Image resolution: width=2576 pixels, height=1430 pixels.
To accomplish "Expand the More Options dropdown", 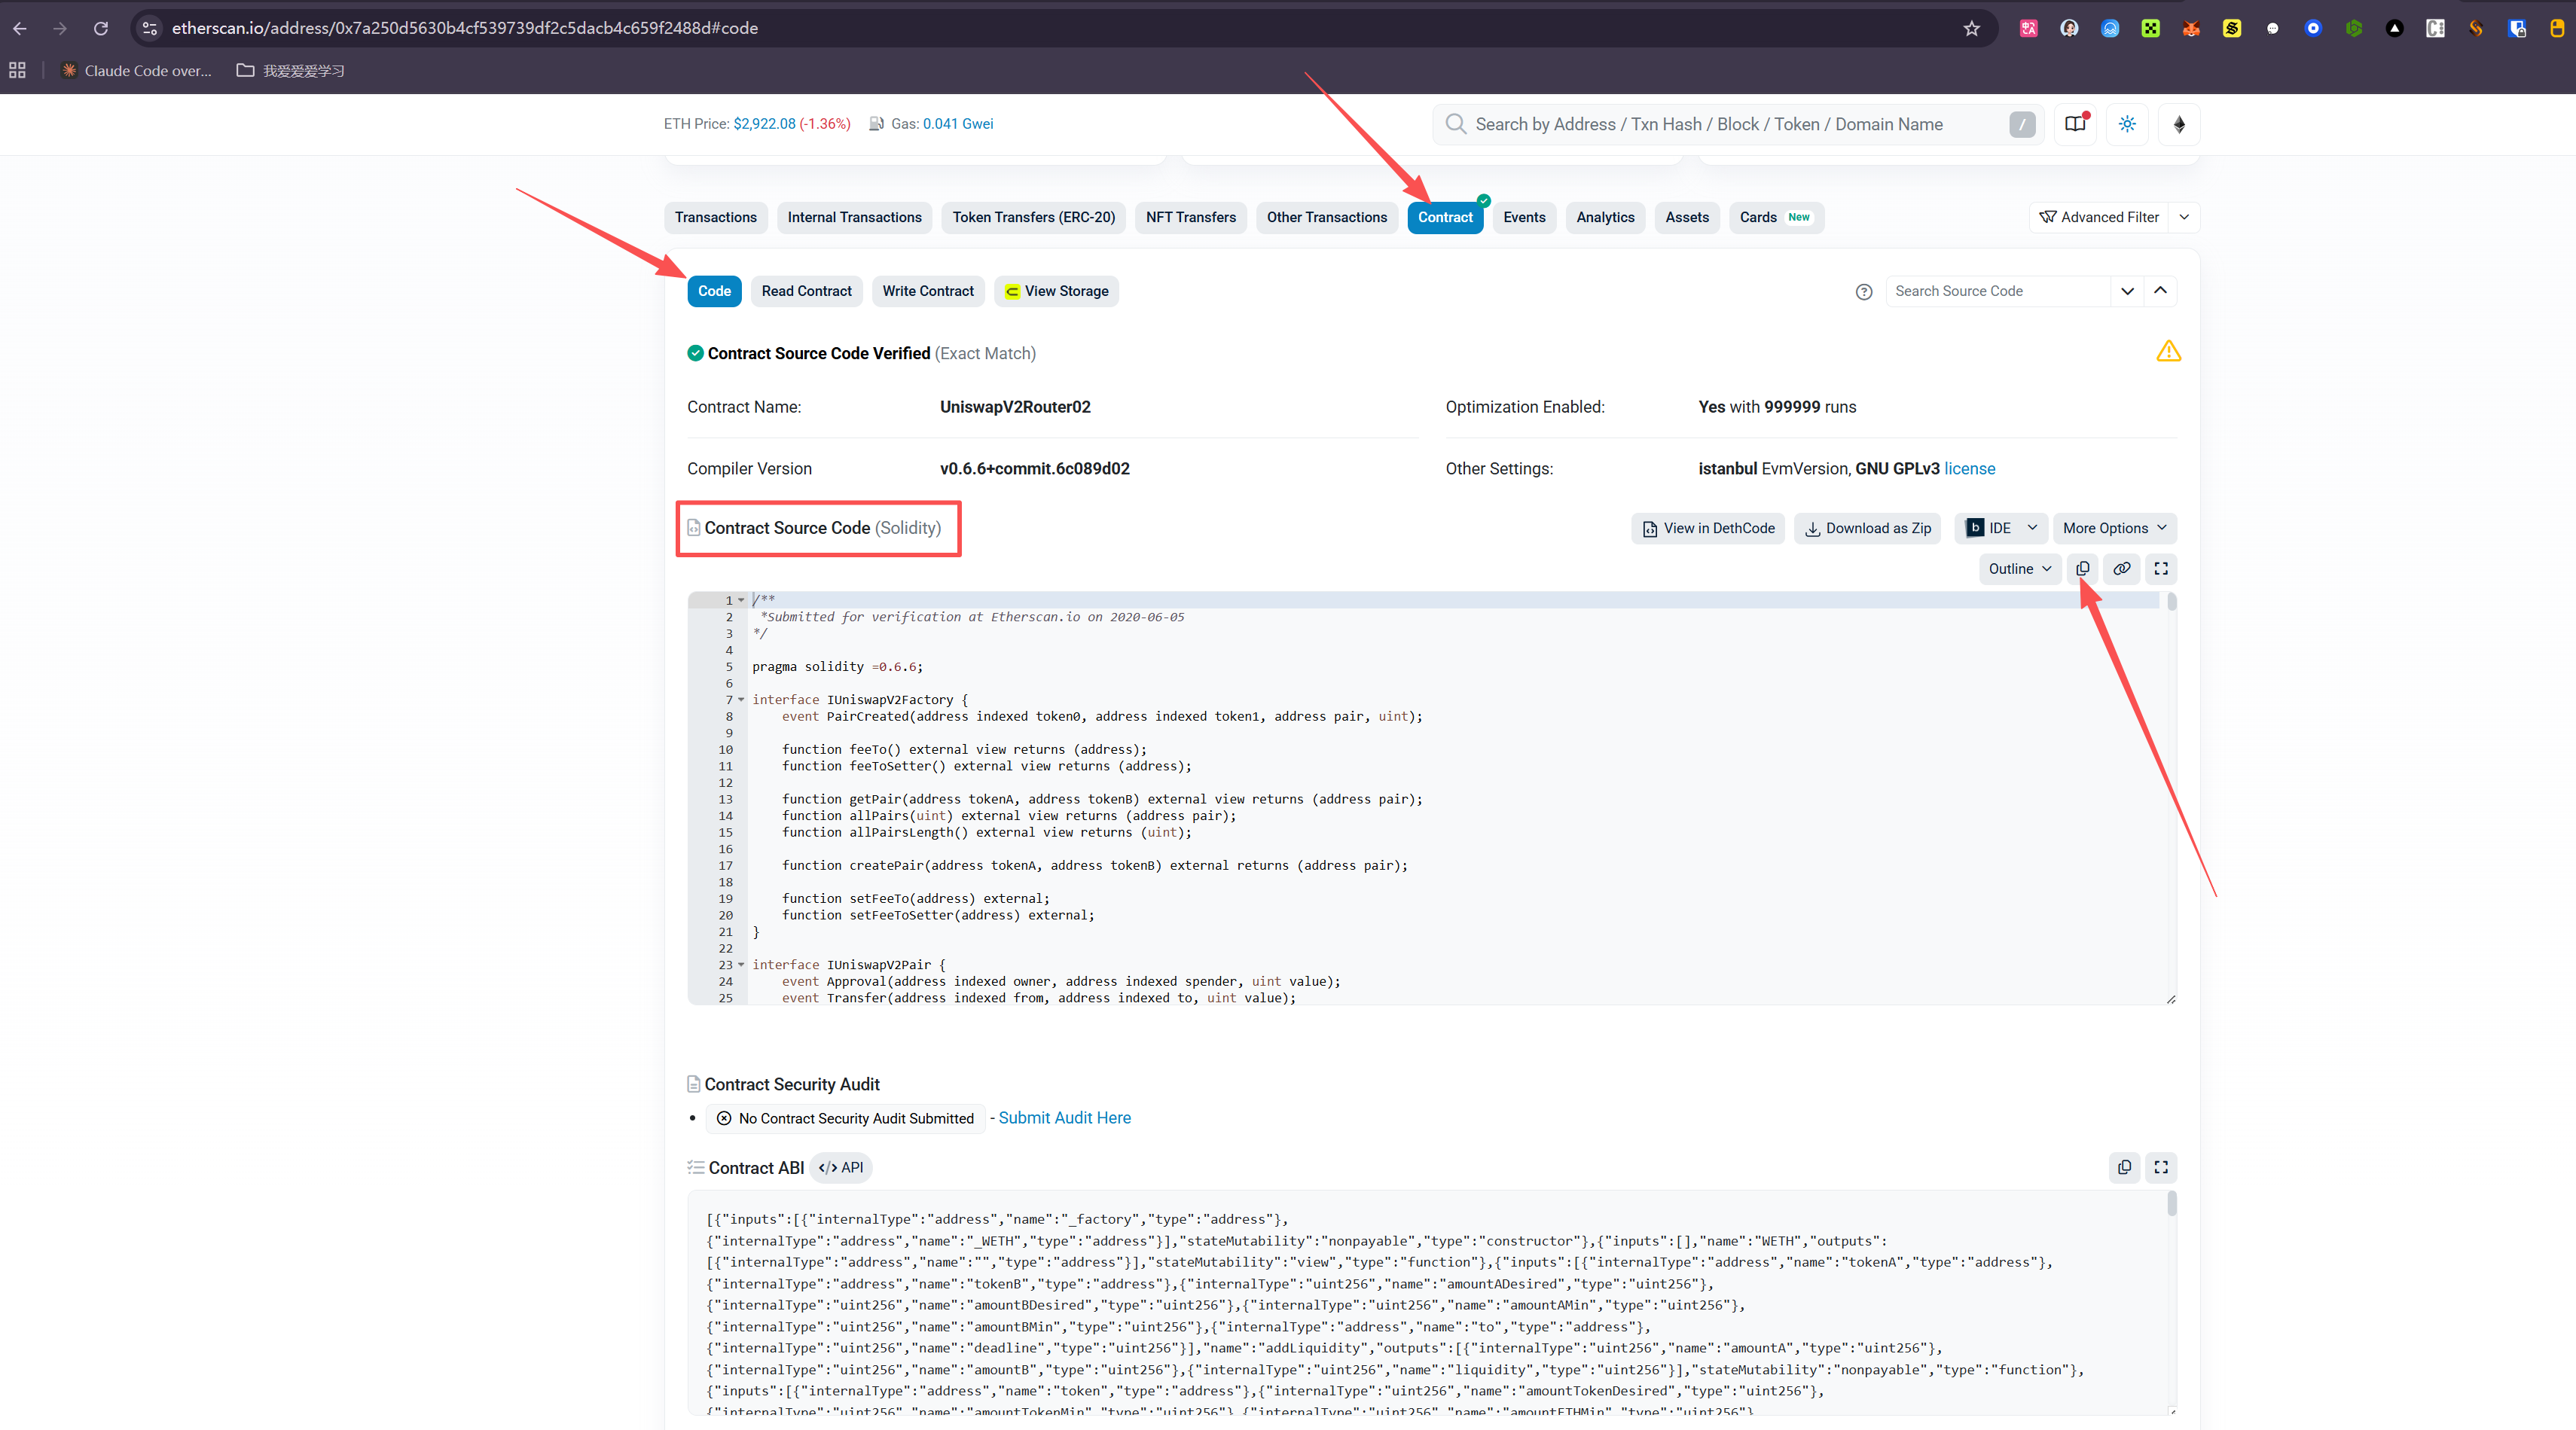I will tap(2113, 528).
